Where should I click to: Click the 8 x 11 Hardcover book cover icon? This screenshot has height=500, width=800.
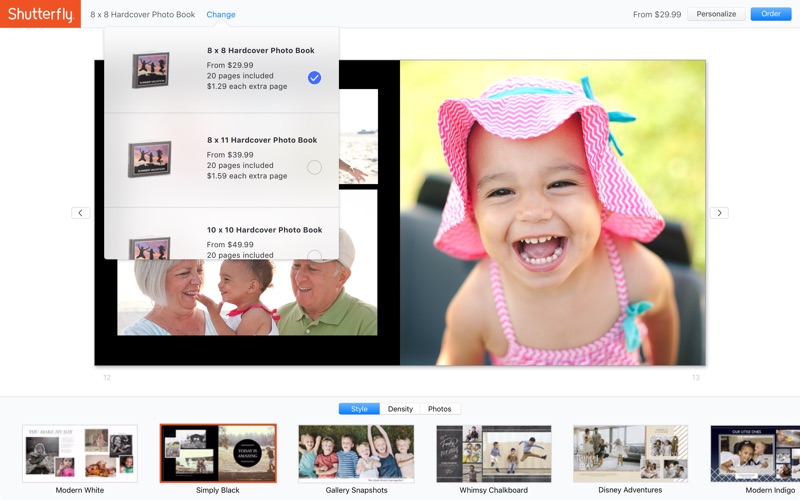tap(150, 159)
